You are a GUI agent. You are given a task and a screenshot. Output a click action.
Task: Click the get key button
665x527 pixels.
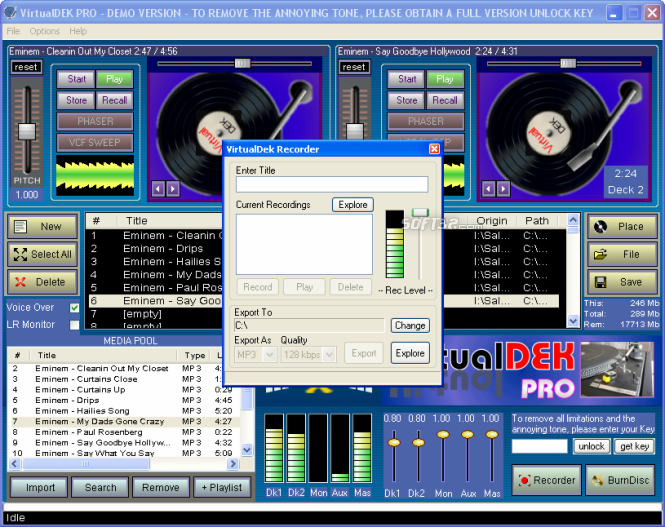coord(634,446)
